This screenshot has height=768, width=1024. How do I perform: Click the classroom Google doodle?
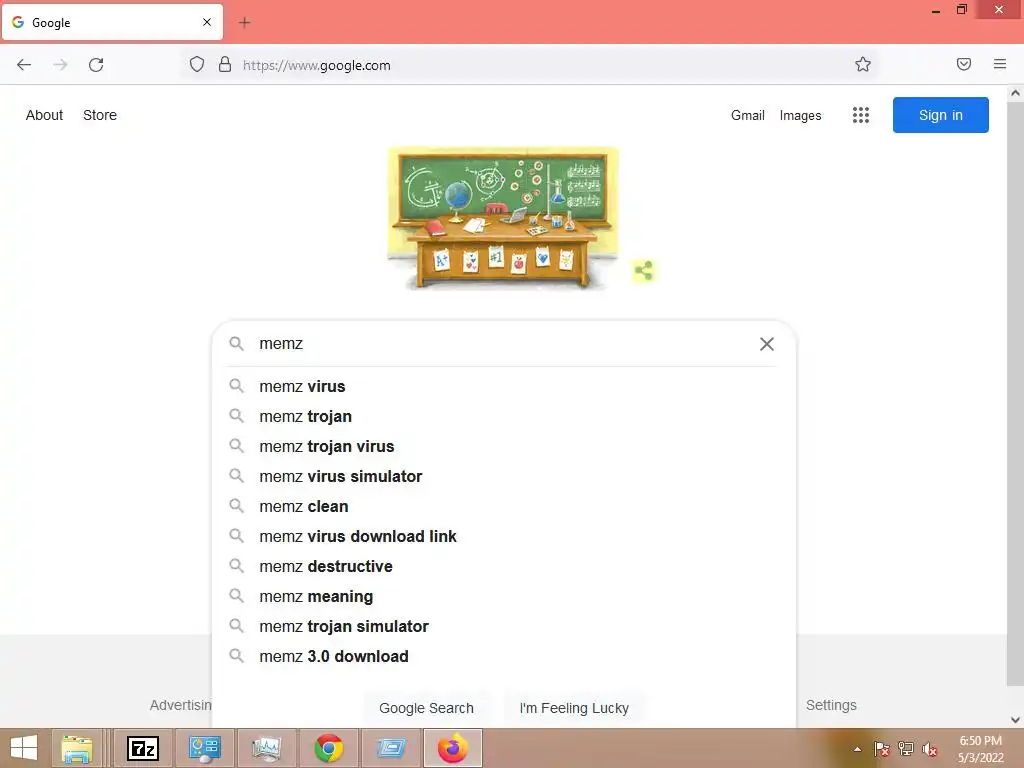503,219
